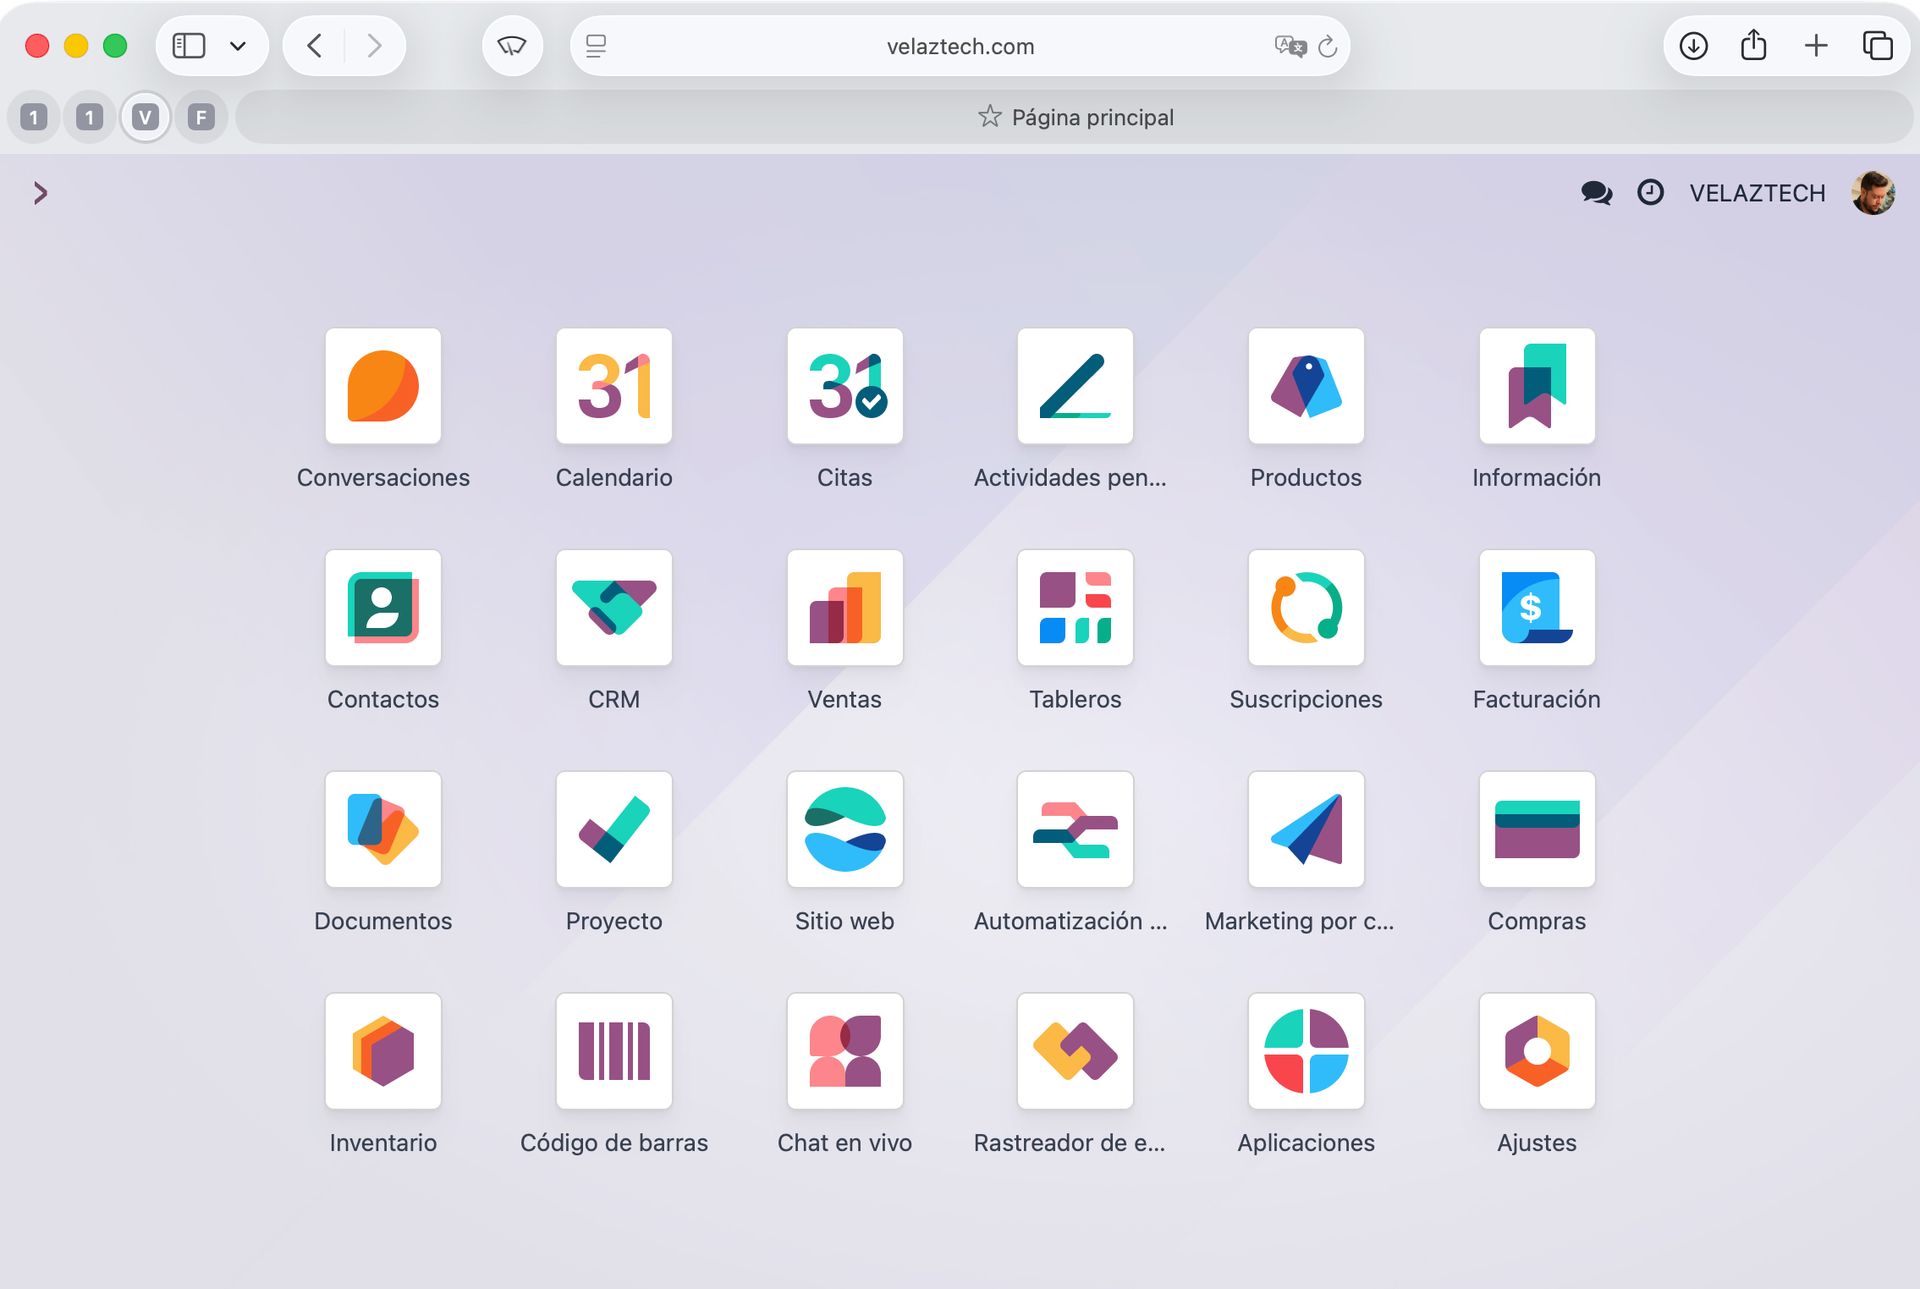Image resolution: width=1920 pixels, height=1289 pixels.
Task: Select the Página principal tab
Action: (1075, 118)
